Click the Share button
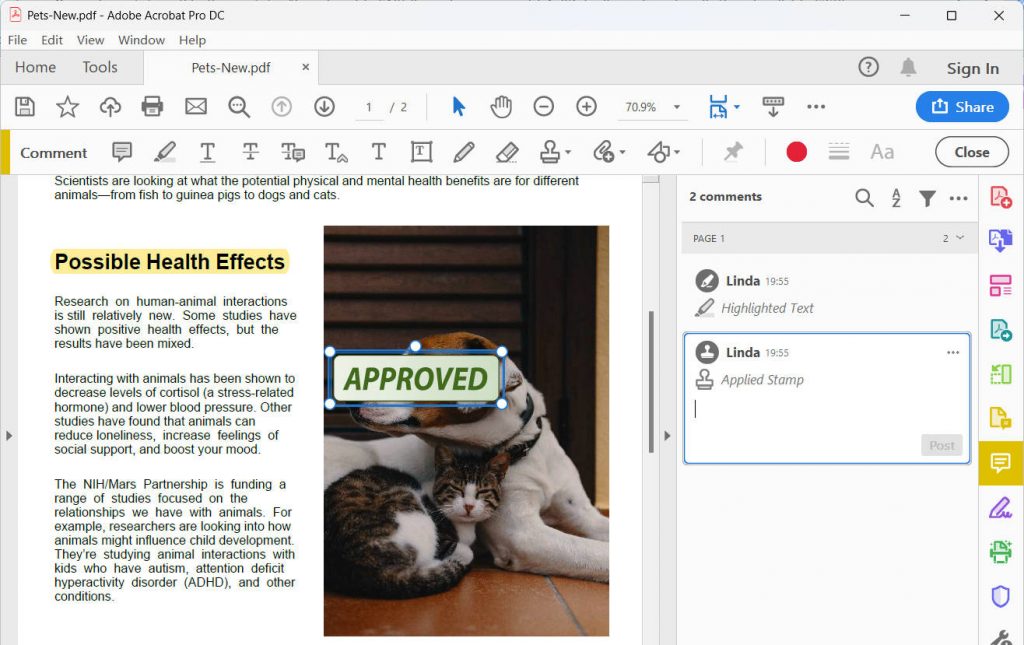The width and height of the screenshot is (1024, 645). point(961,106)
